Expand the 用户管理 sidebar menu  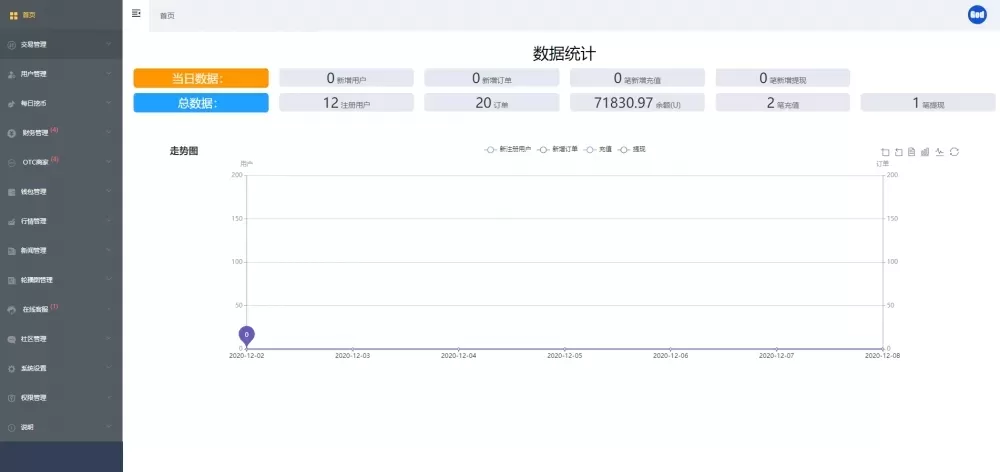[x=60, y=74]
